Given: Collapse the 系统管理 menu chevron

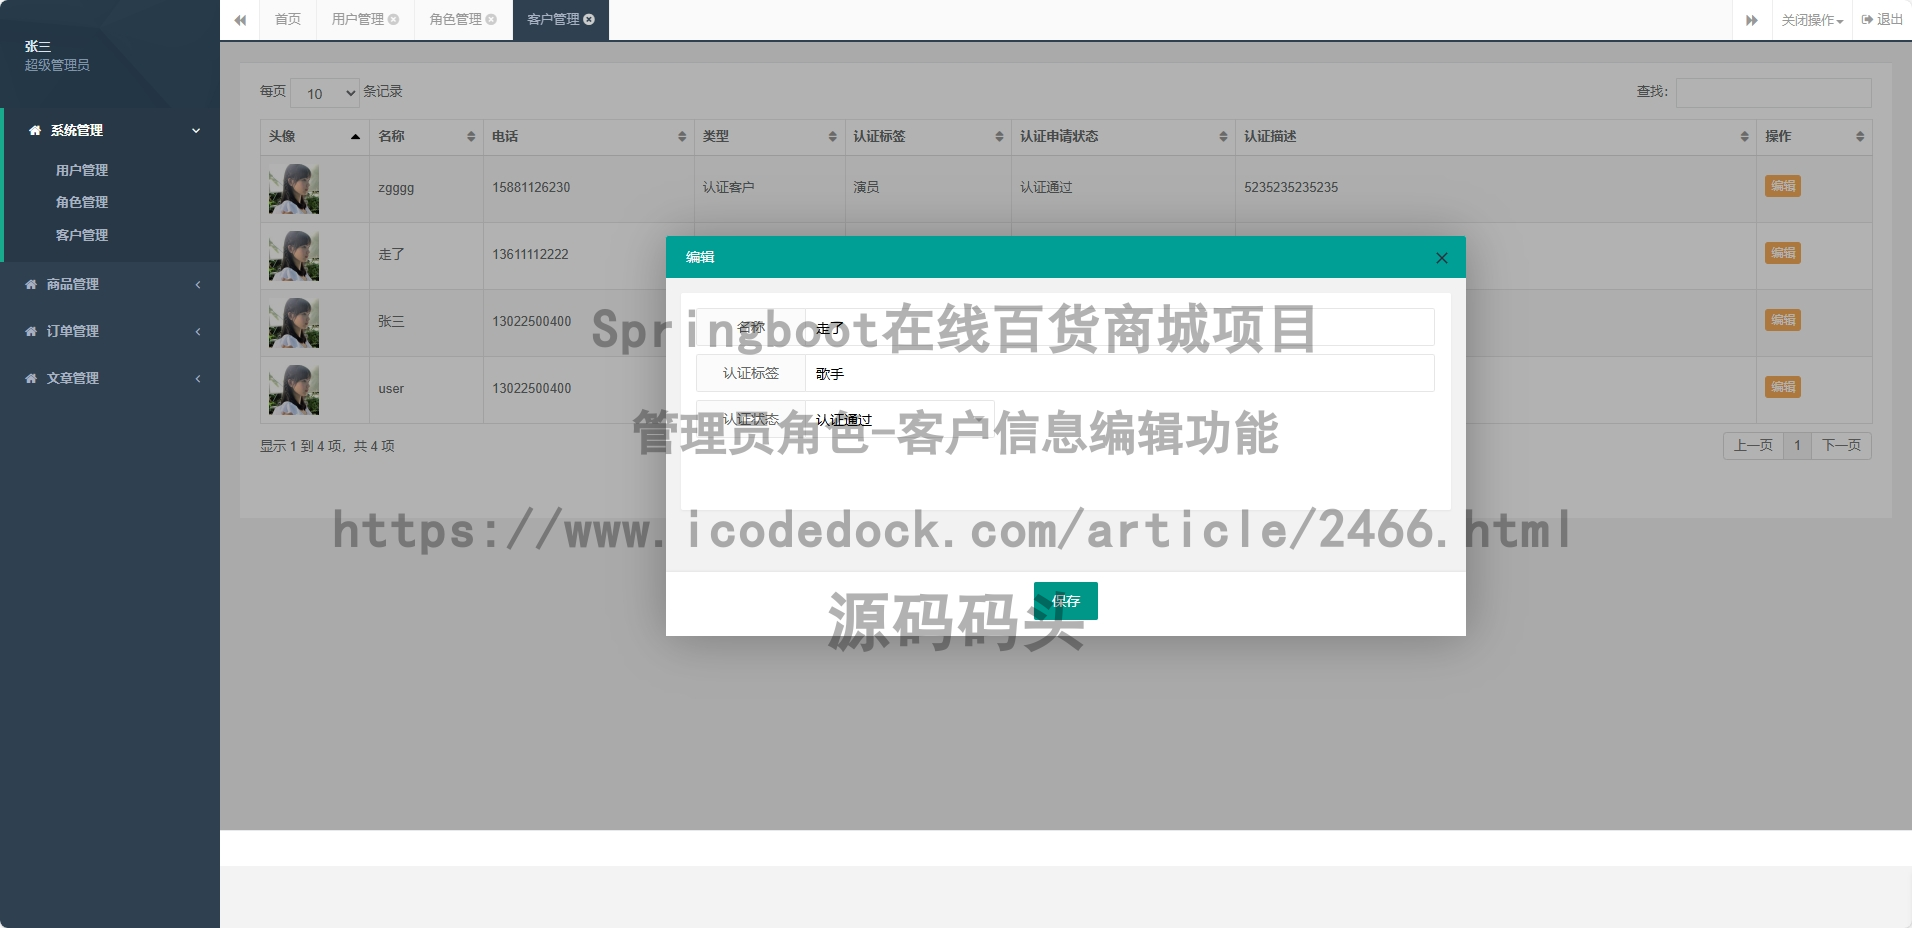Looking at the screenshot, I should (196, 130).
